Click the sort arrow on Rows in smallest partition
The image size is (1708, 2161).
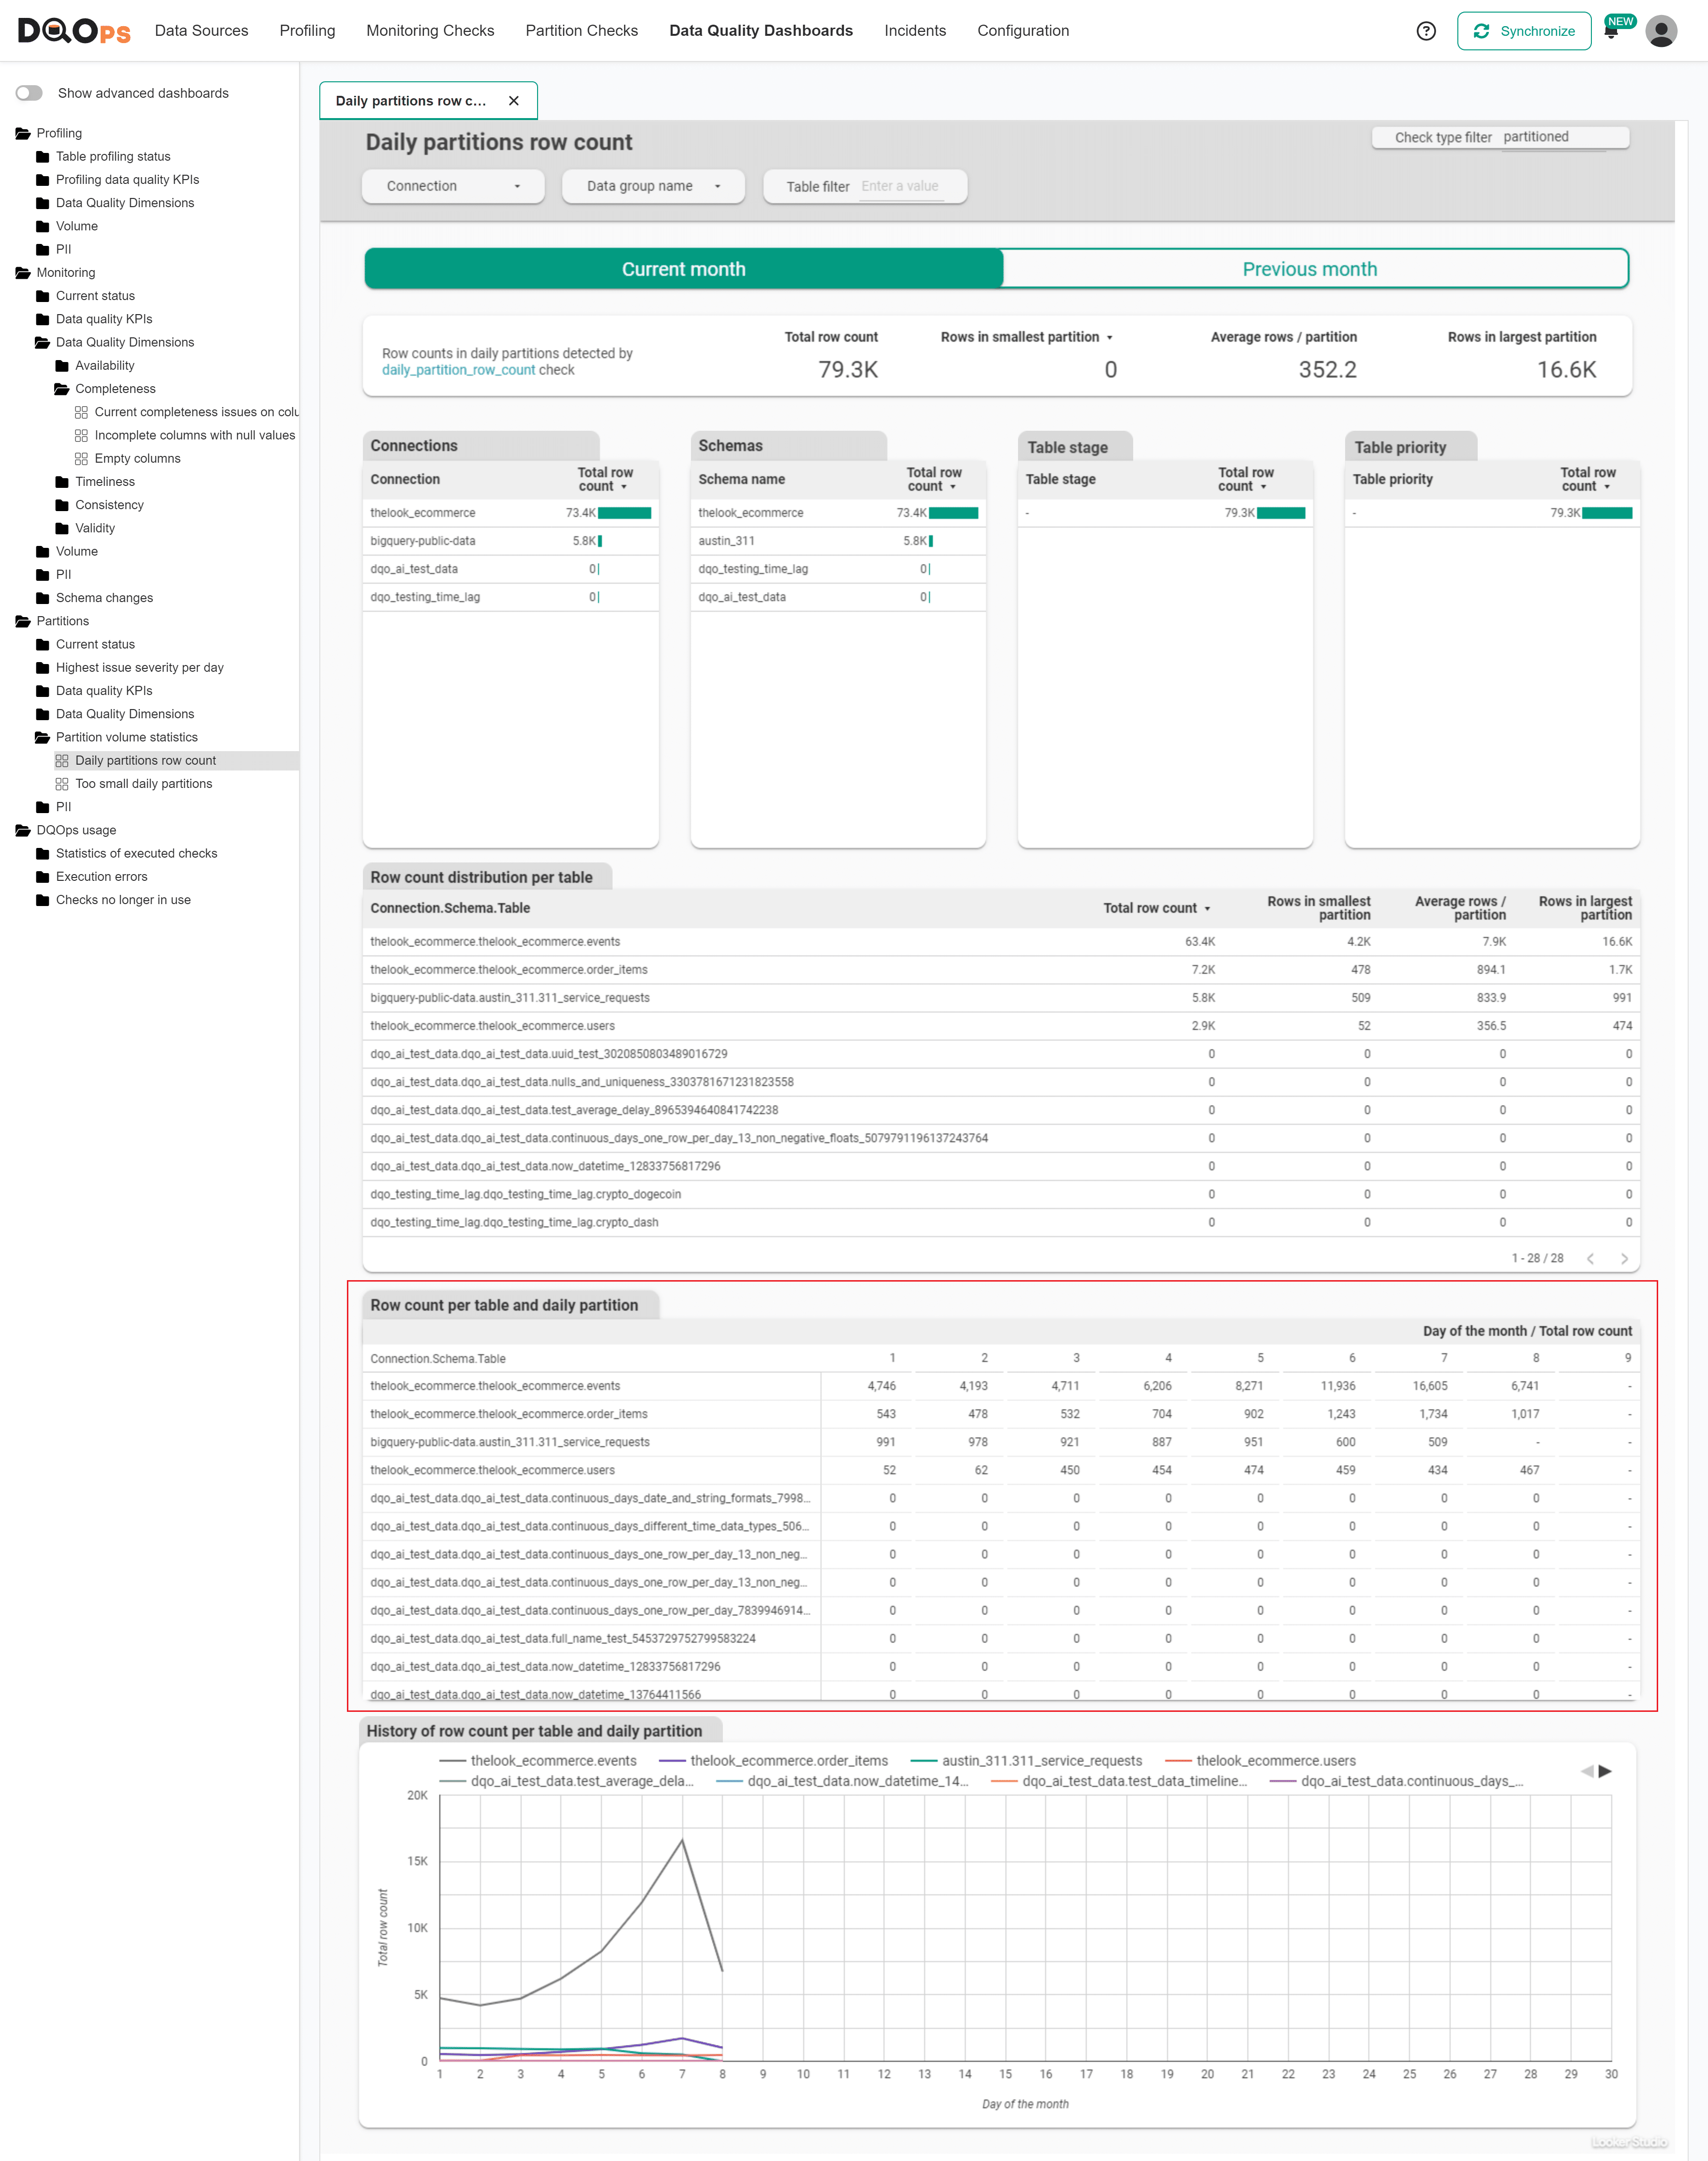[x=1110, y=338]
